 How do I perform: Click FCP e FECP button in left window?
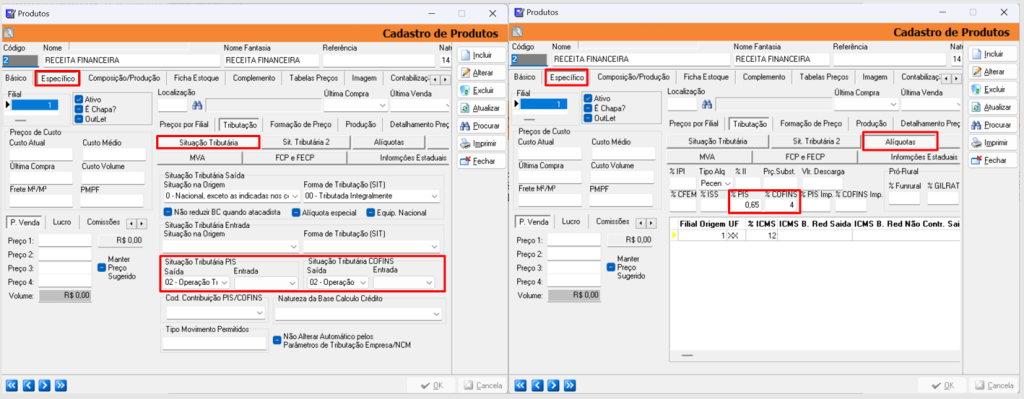click(x=295, y=157)
